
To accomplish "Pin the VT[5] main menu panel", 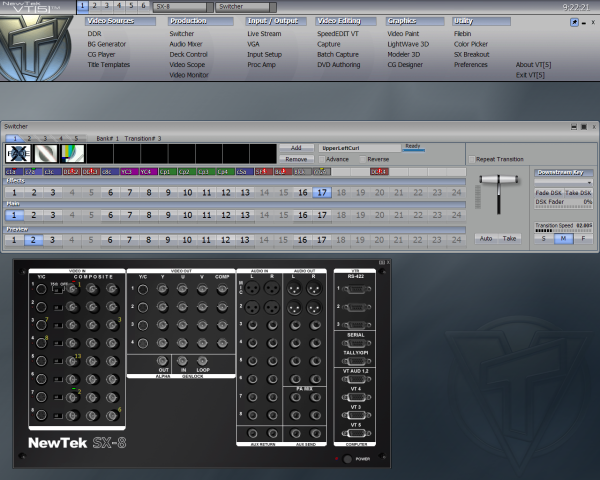I will tap(574, 22).
